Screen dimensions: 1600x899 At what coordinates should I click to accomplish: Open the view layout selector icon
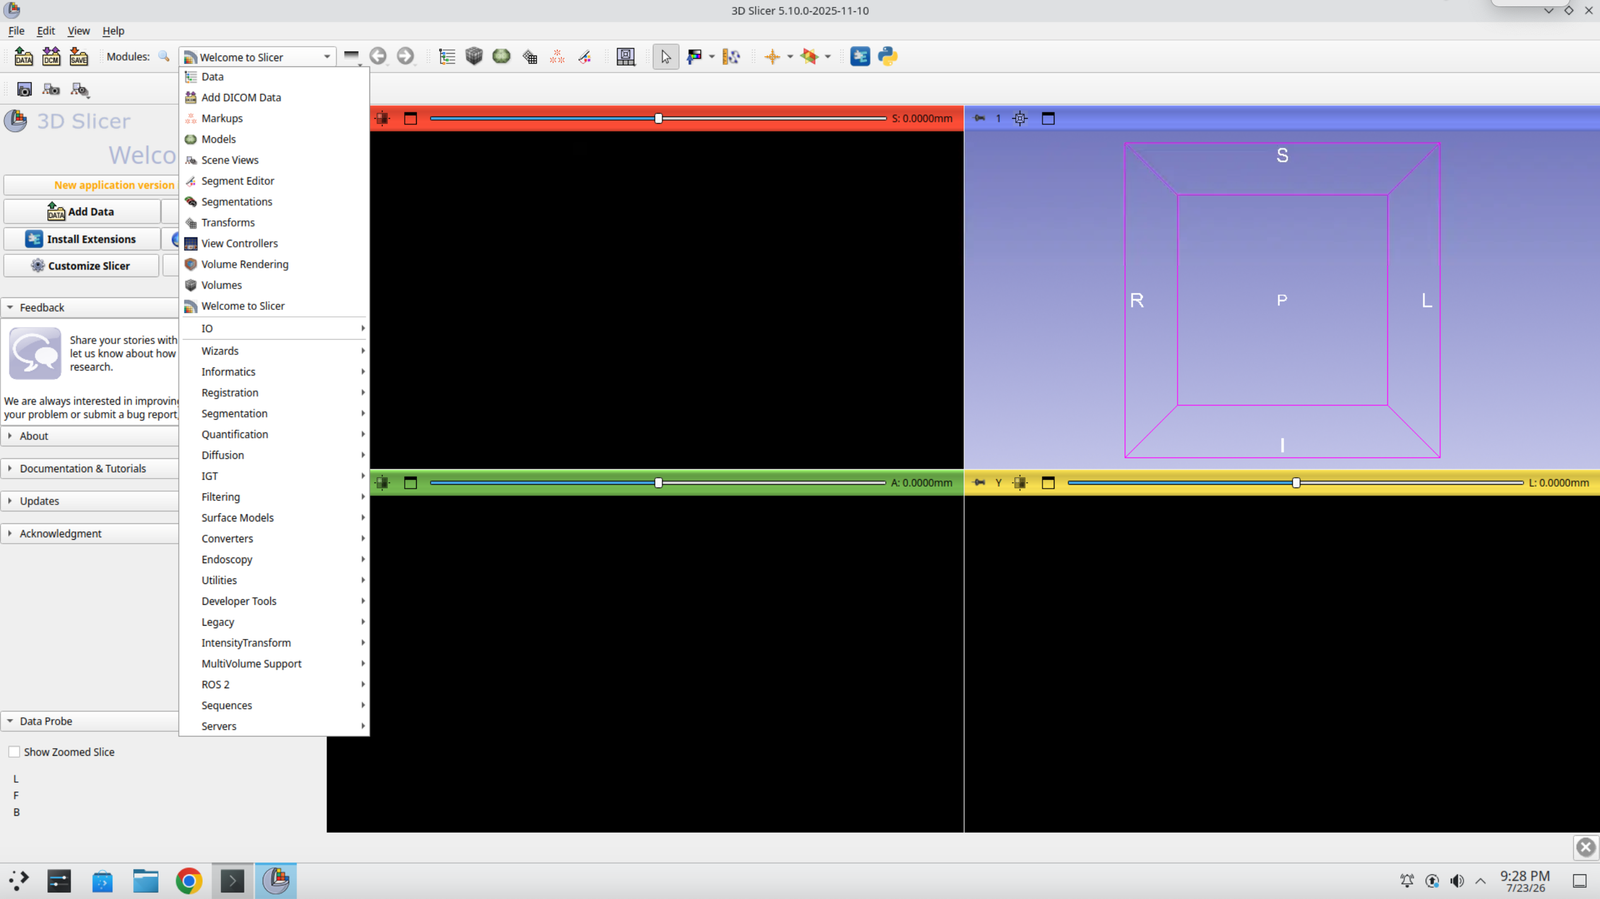pyautogui.click(x=626, y=57)
